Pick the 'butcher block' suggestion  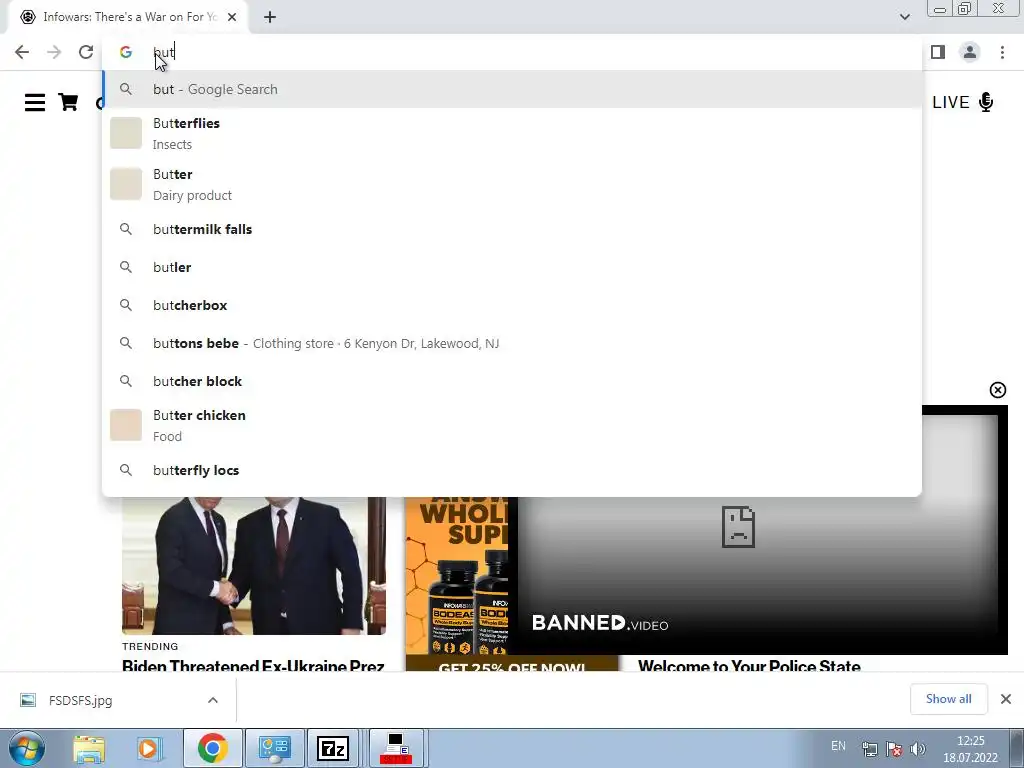point(512,381)
